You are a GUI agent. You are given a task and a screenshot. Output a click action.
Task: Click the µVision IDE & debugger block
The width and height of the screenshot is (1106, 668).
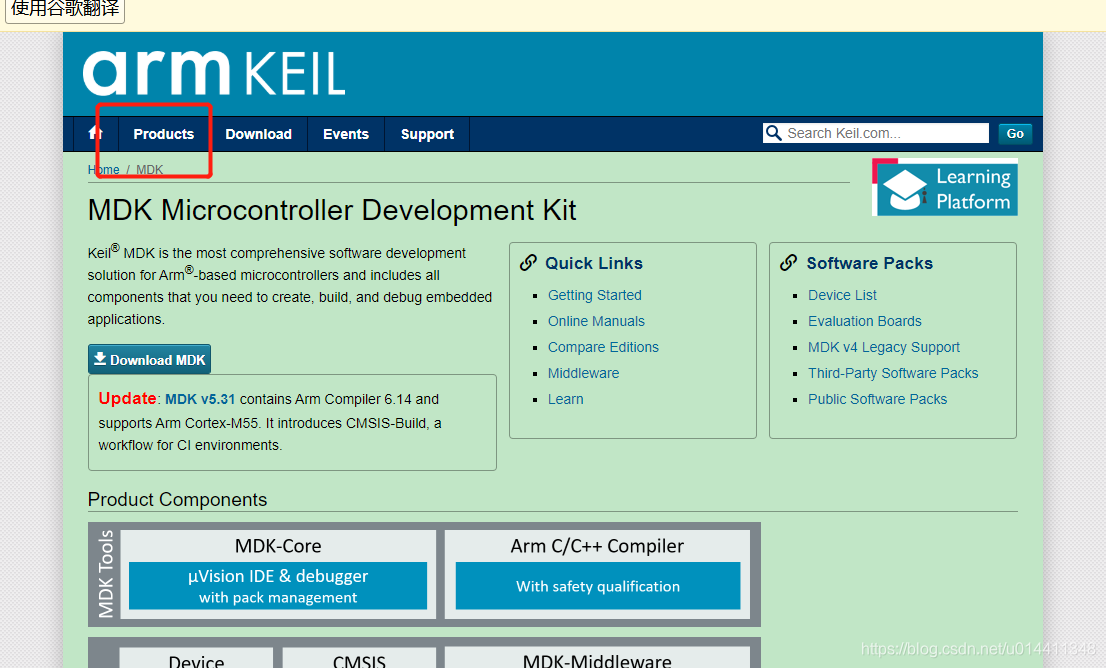click(x=278, y=585)
